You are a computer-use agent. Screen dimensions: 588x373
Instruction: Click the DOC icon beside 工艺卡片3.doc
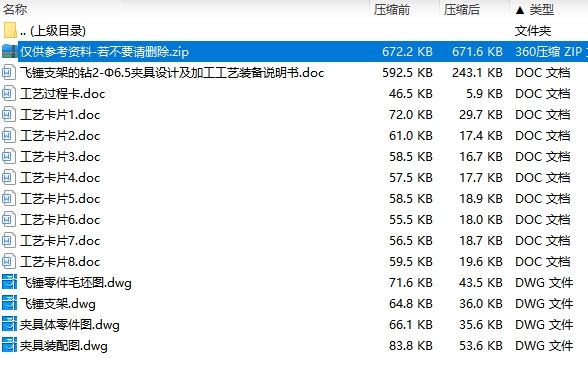point(8,156)
